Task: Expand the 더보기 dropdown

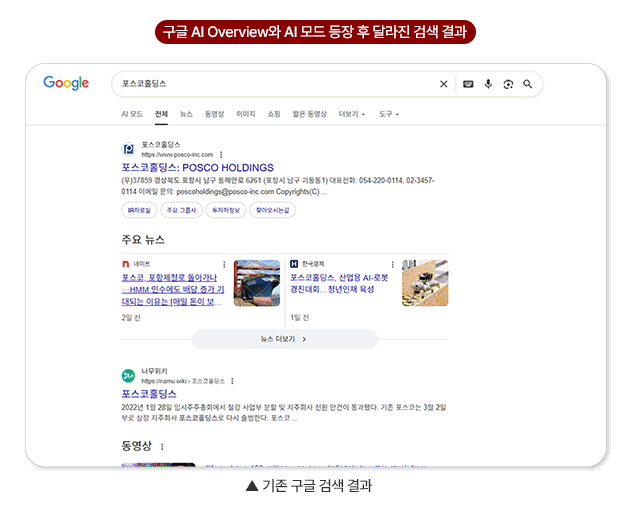Action: pyautogui.click(x=352, y=114)
